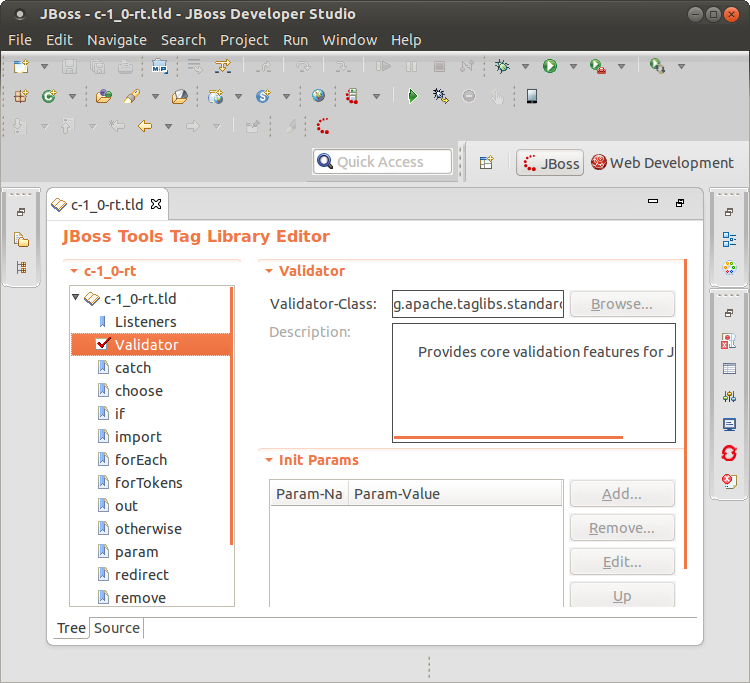
Task: Close the c-1_0-rt.tld editor tab
Action: point(156,204)
